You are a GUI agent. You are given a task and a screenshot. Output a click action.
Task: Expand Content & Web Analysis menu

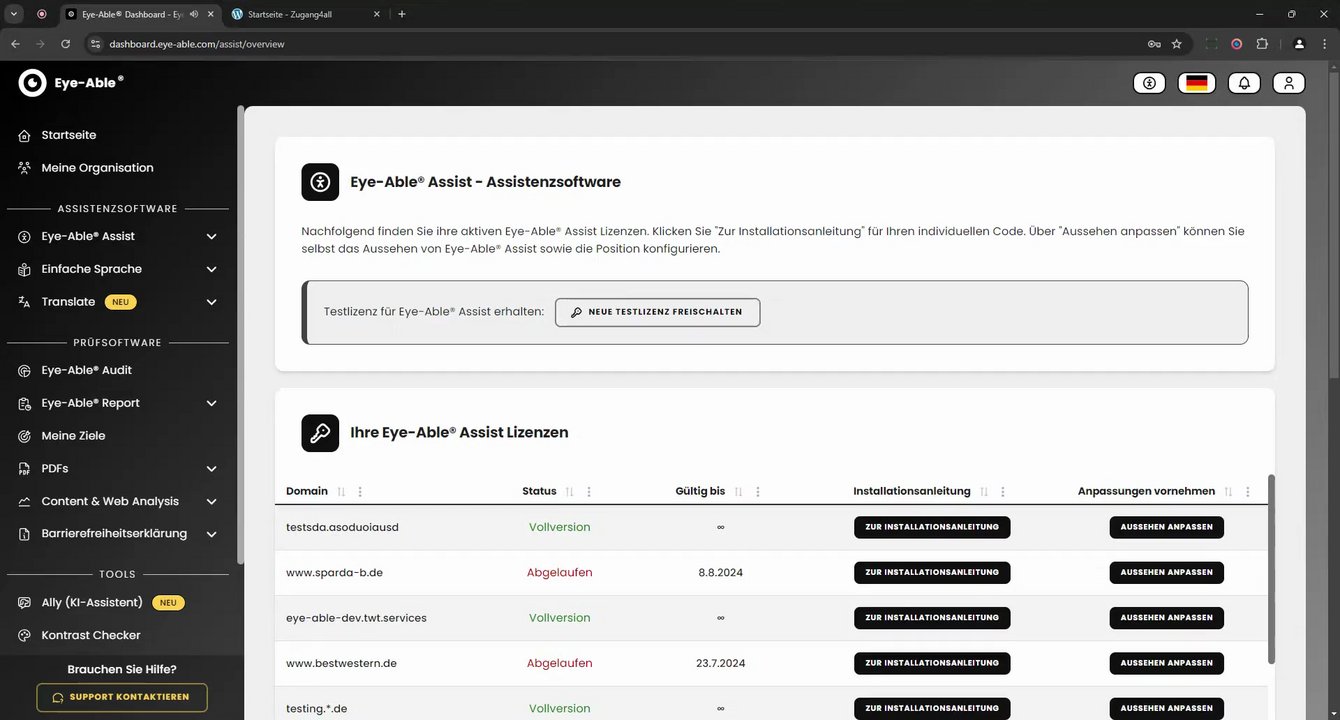click(x=211, y=502)
